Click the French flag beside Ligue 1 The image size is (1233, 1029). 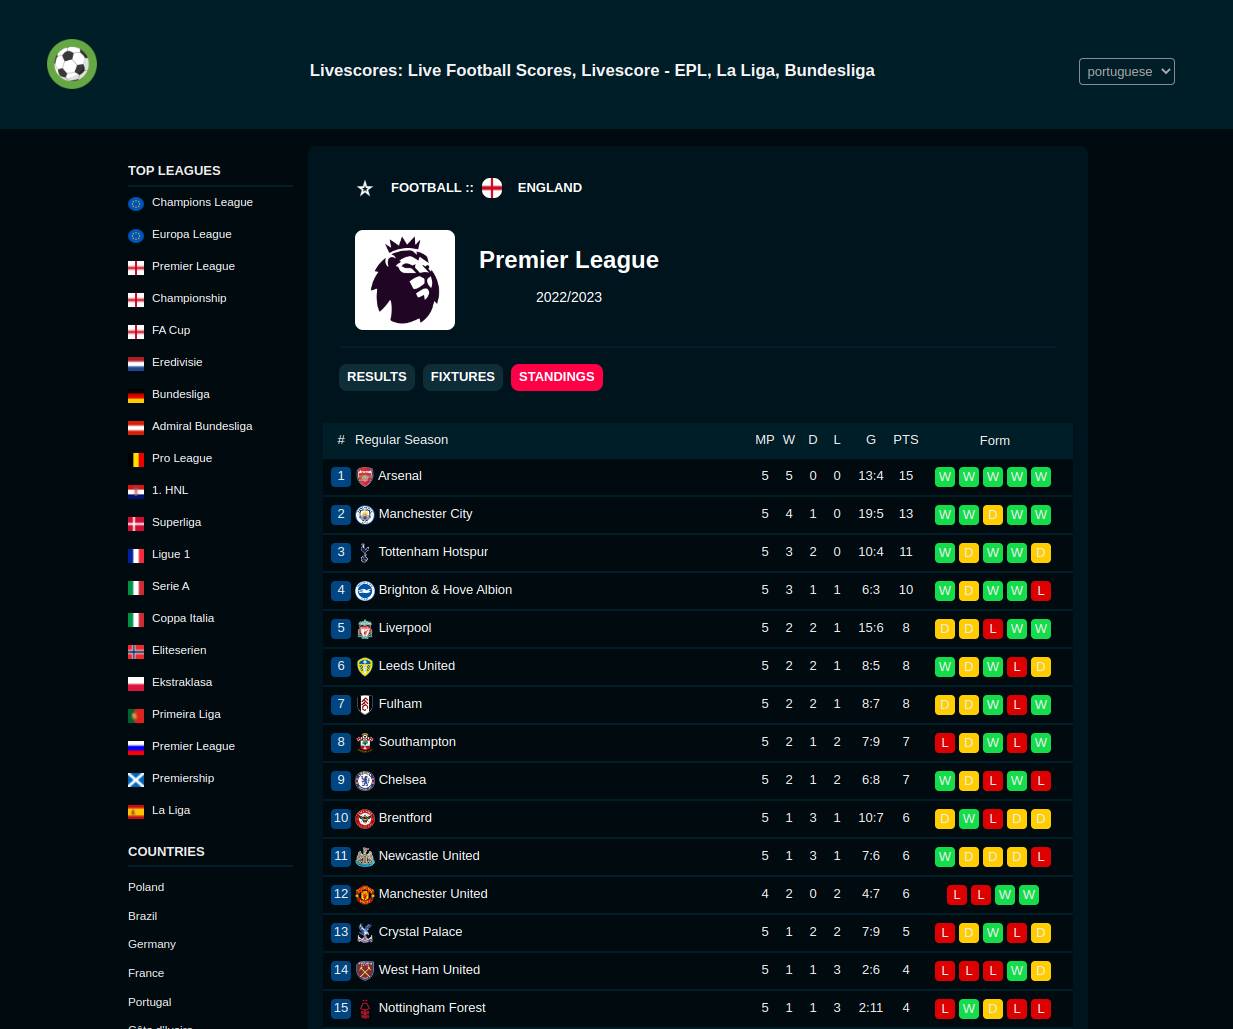[136, 556]
